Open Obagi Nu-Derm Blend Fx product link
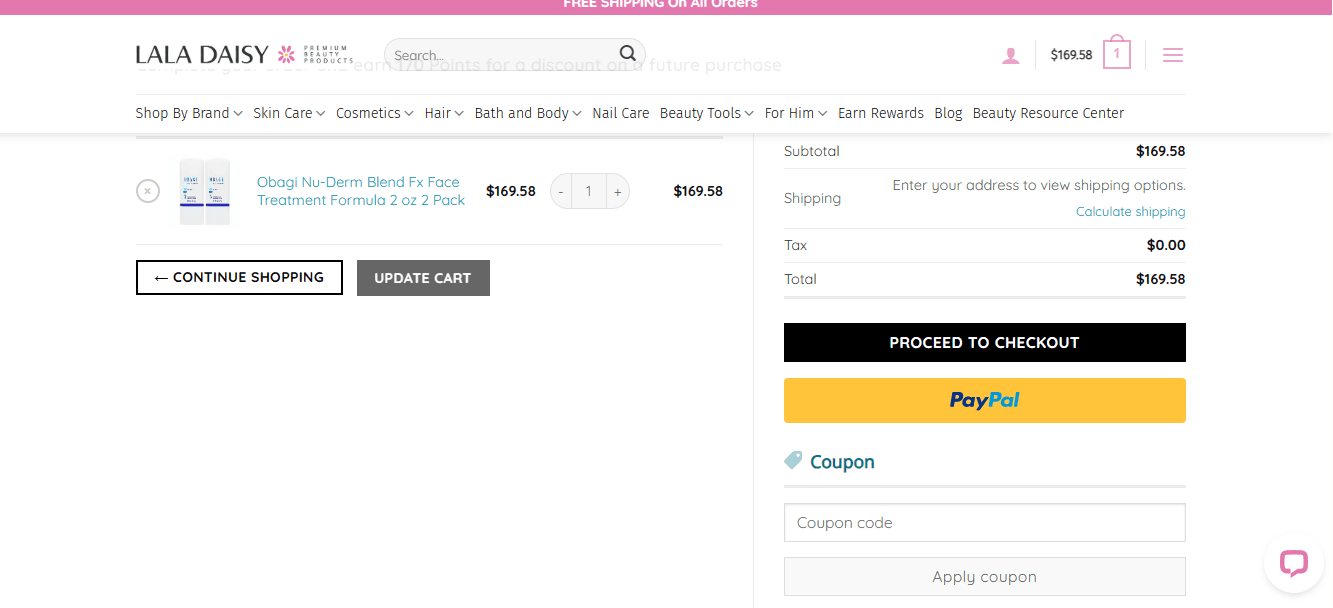 coord(361,191)
